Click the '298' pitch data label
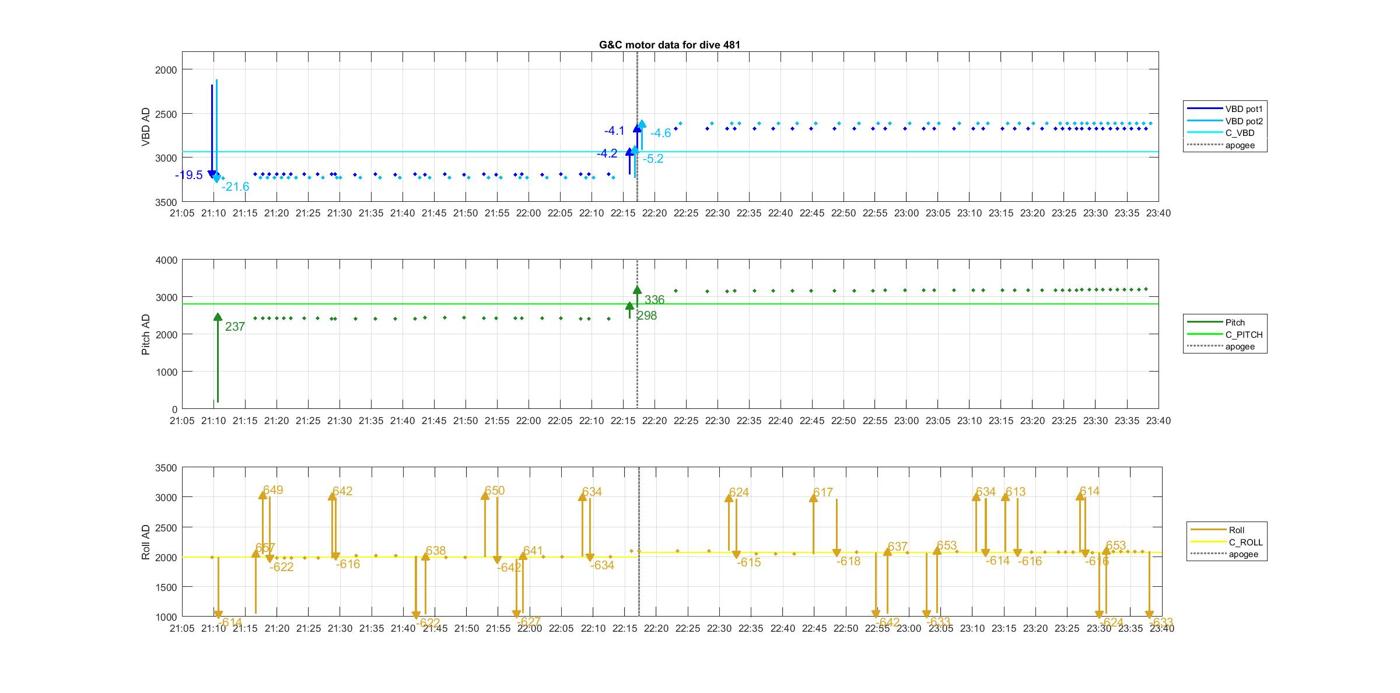This screenshot has width=1400, height=693. click(647, 316)
